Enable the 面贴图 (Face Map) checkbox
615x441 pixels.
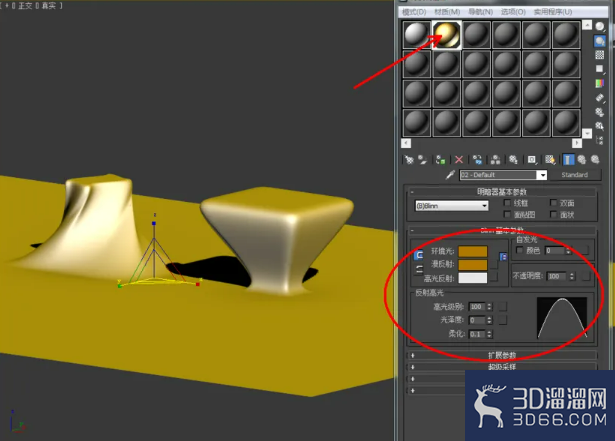pos(507,214)
